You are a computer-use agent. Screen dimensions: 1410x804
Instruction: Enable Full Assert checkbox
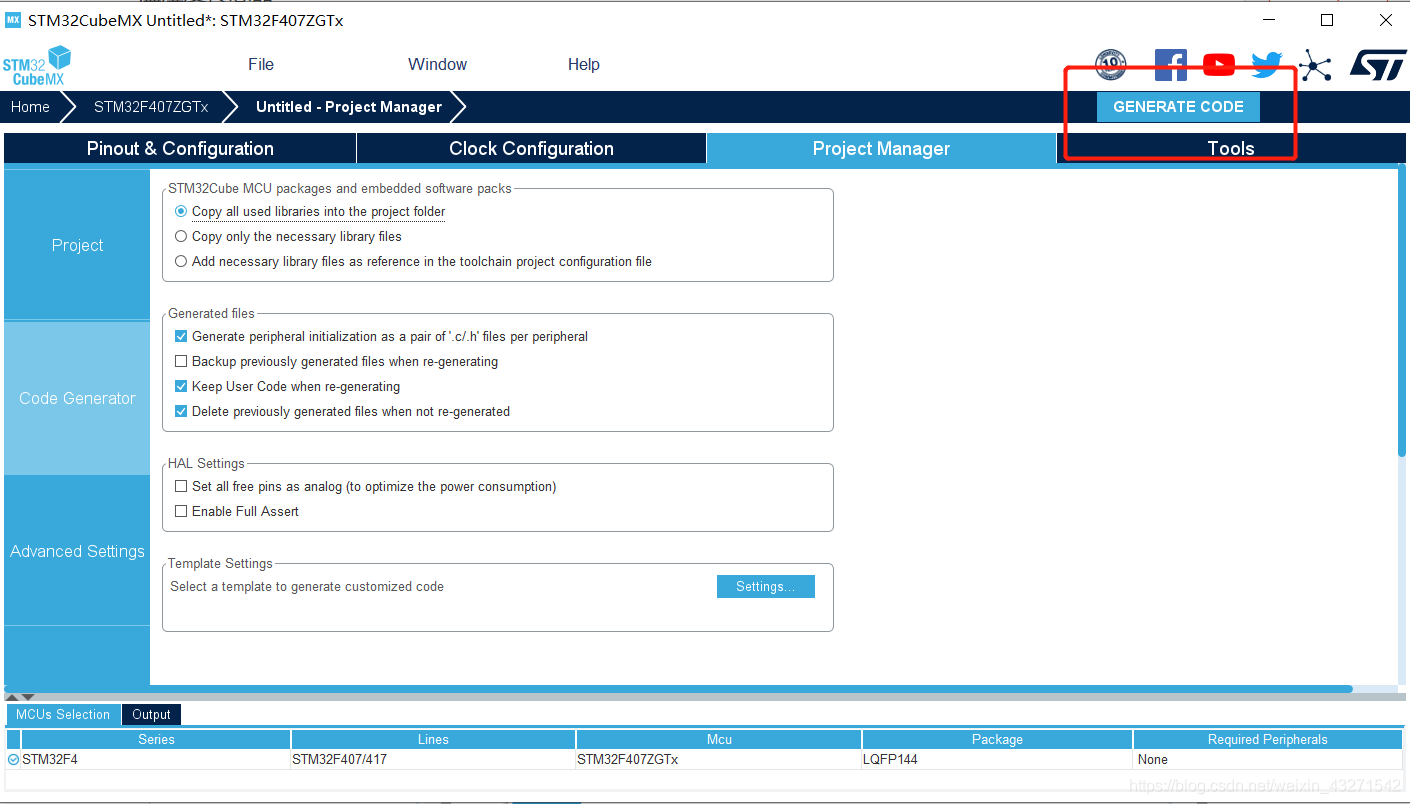click(x=181, y=512)
